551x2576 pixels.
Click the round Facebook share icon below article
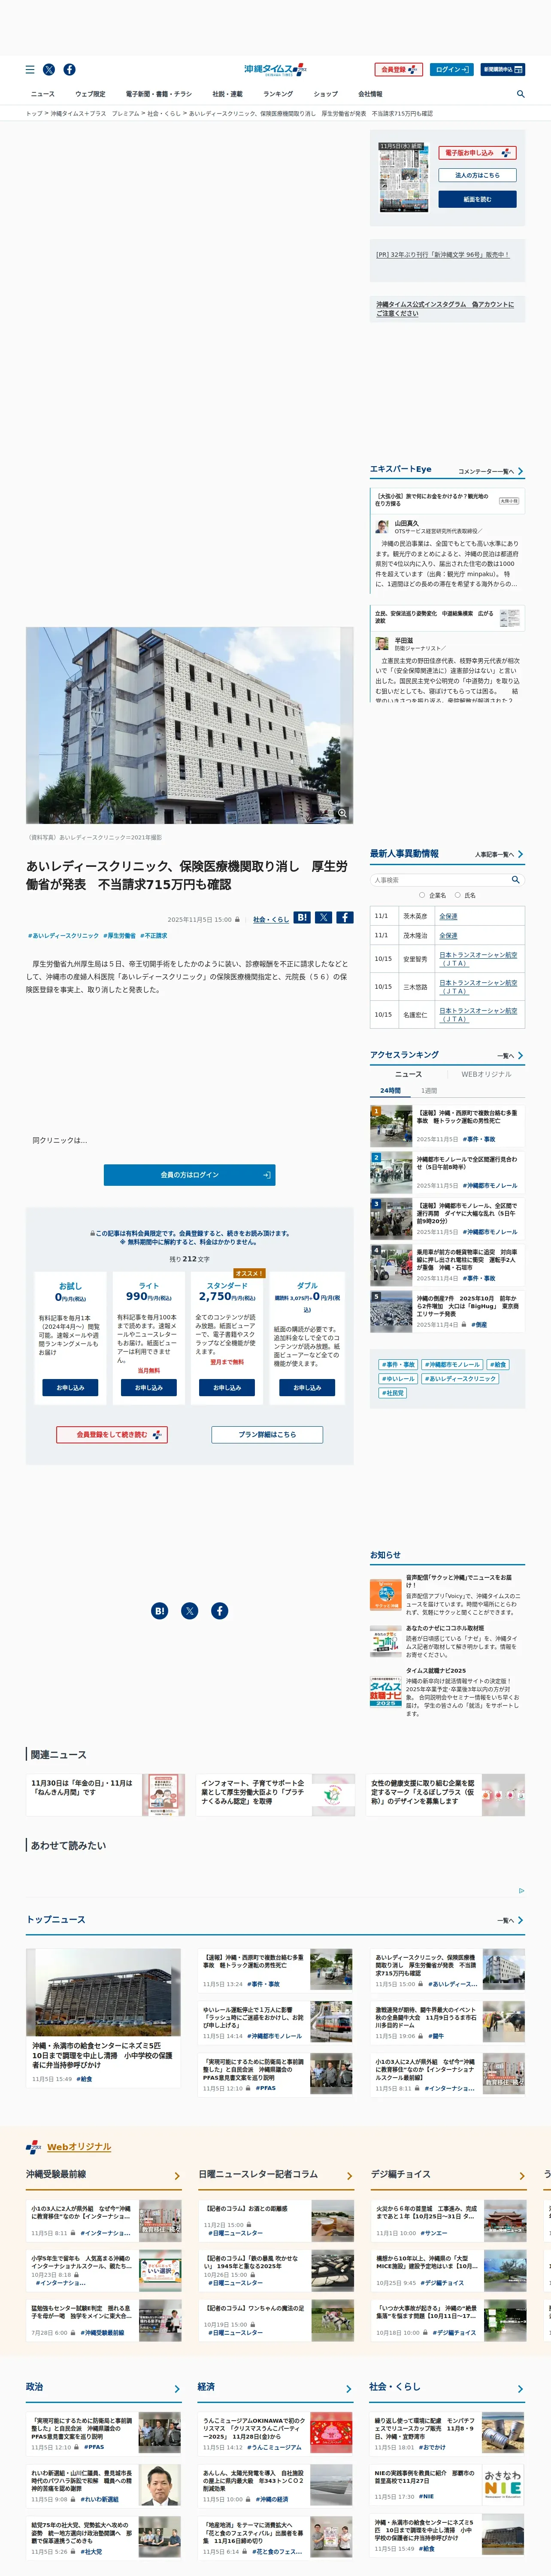coord(220,1611)
